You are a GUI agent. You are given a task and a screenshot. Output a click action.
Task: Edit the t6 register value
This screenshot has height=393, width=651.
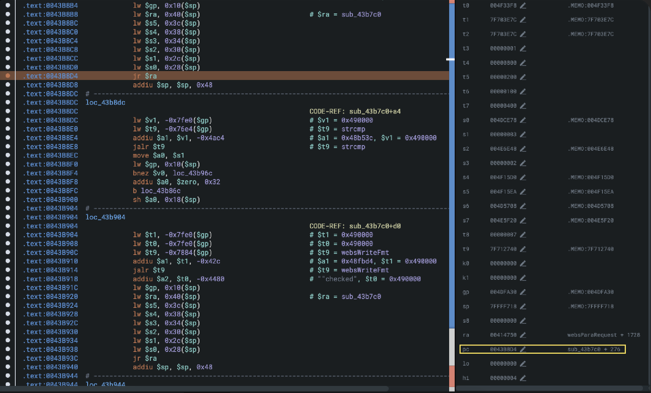pyautogui.click(x=523, y=91)
